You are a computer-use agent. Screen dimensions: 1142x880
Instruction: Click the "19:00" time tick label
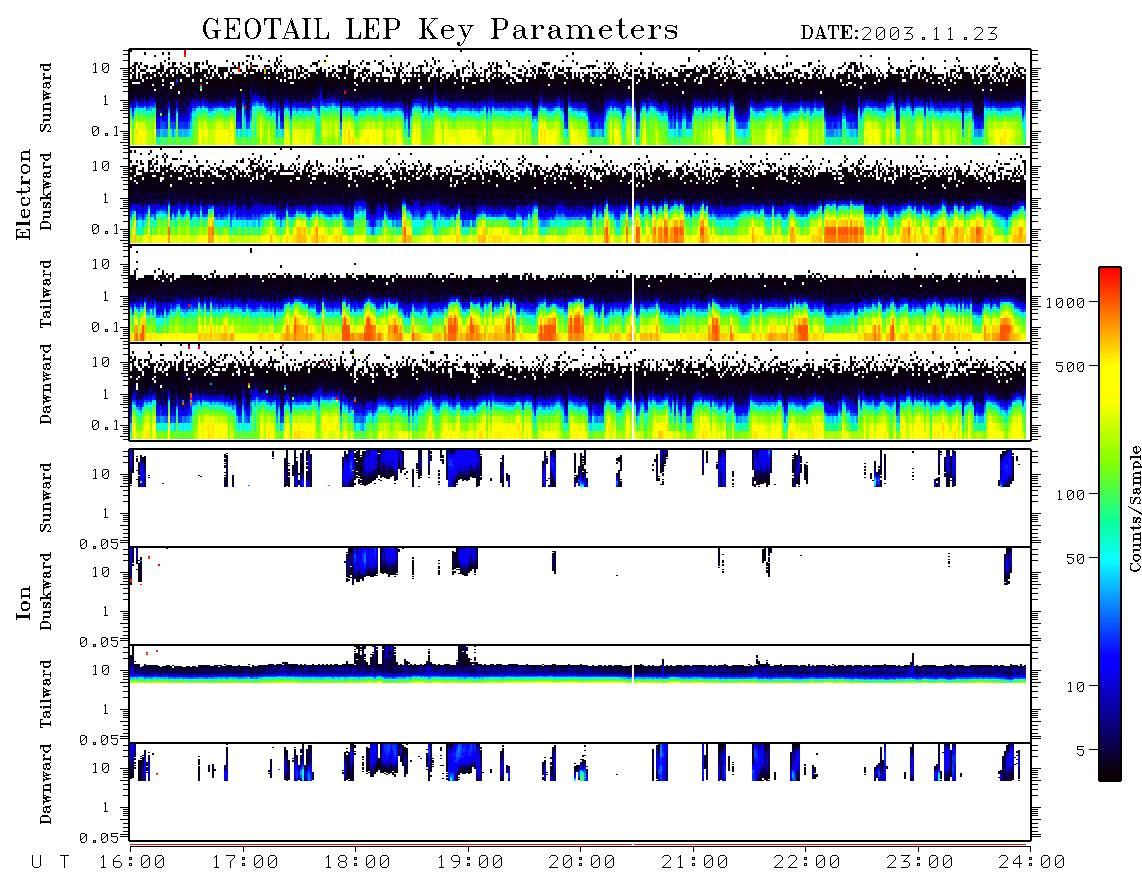pyautogui.click(x=470, y=863)
